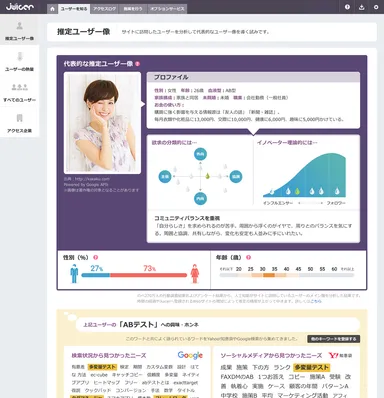Screen dimensions: 384x398
Task: Click the ヒートマップ keyword
Action: tap(107, 383)
